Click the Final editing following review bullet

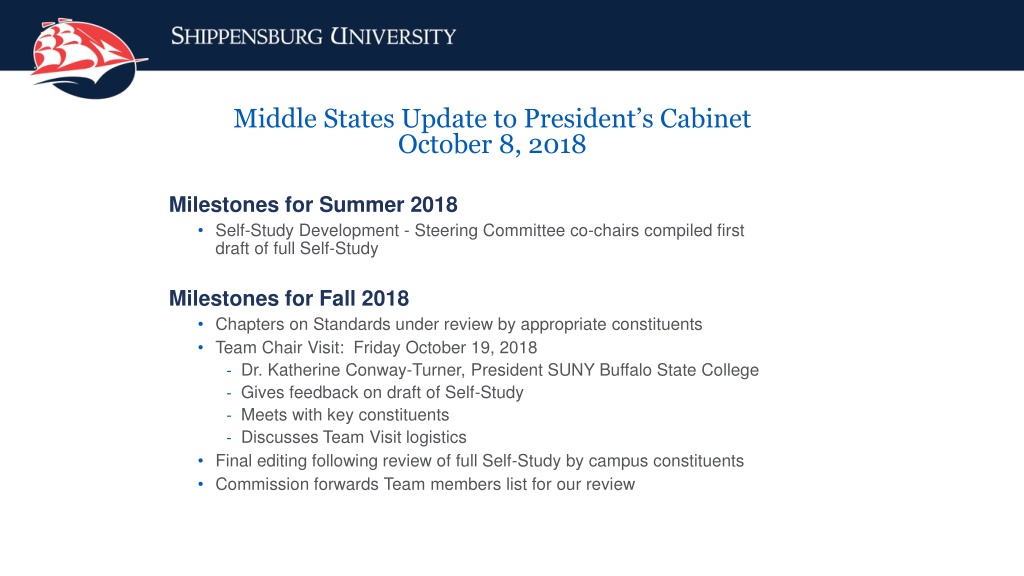[x=479, y=461]
